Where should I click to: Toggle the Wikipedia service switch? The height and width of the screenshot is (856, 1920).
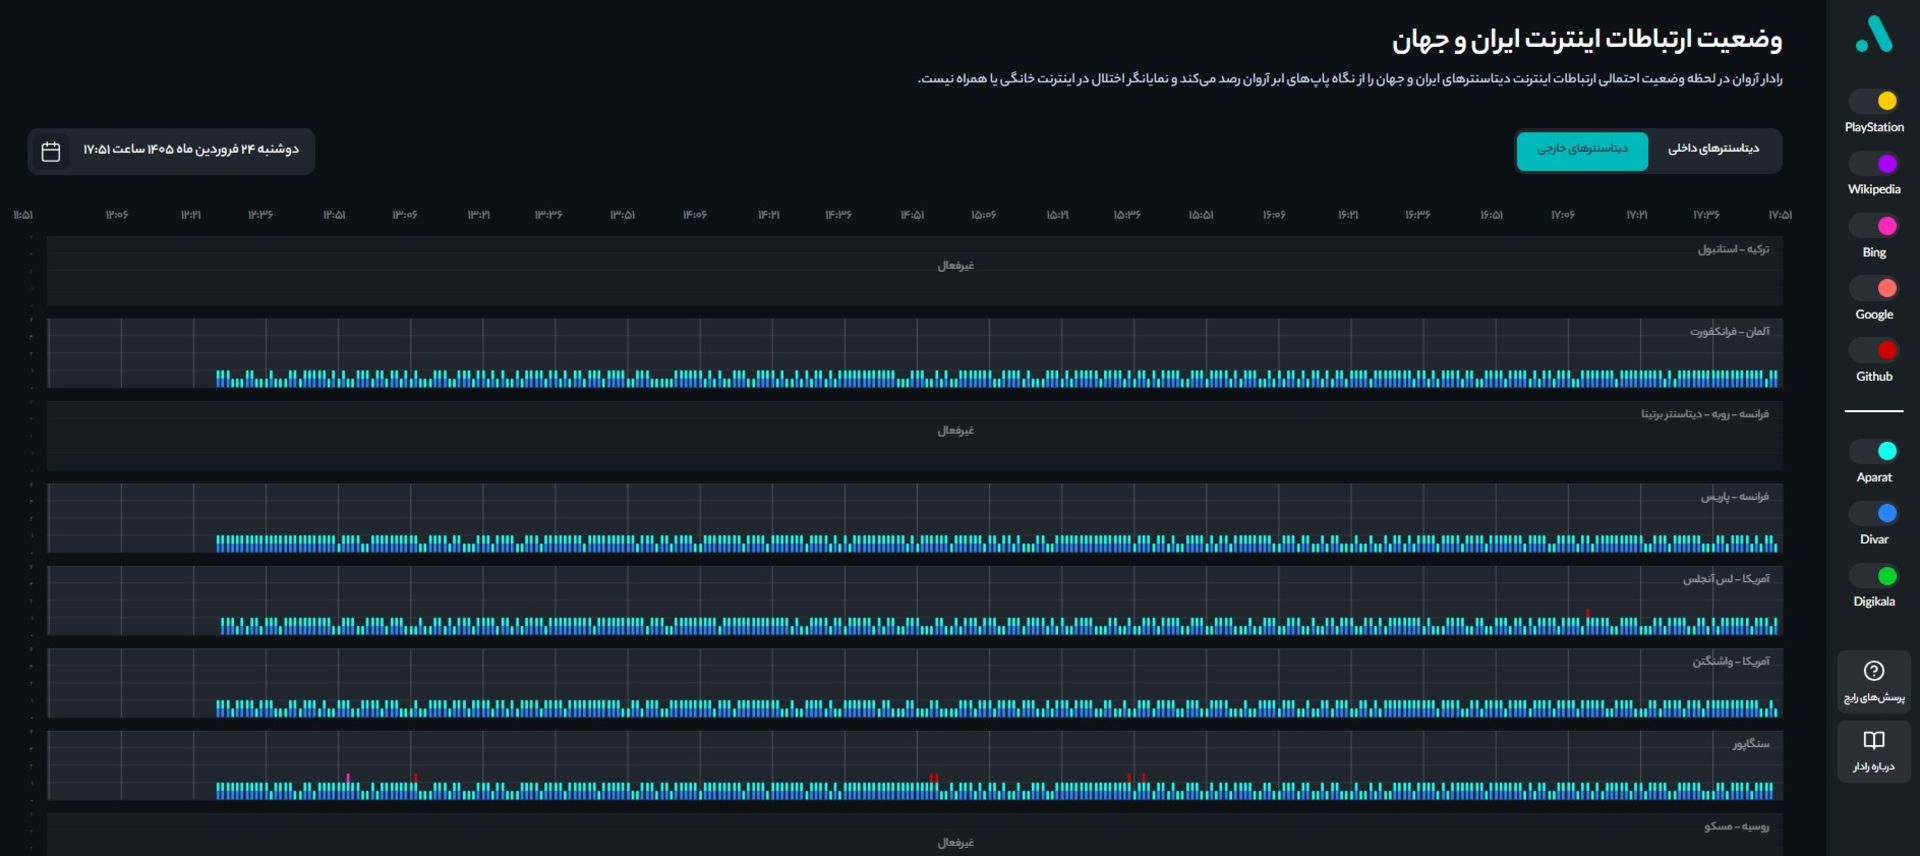coord(1874,164)
